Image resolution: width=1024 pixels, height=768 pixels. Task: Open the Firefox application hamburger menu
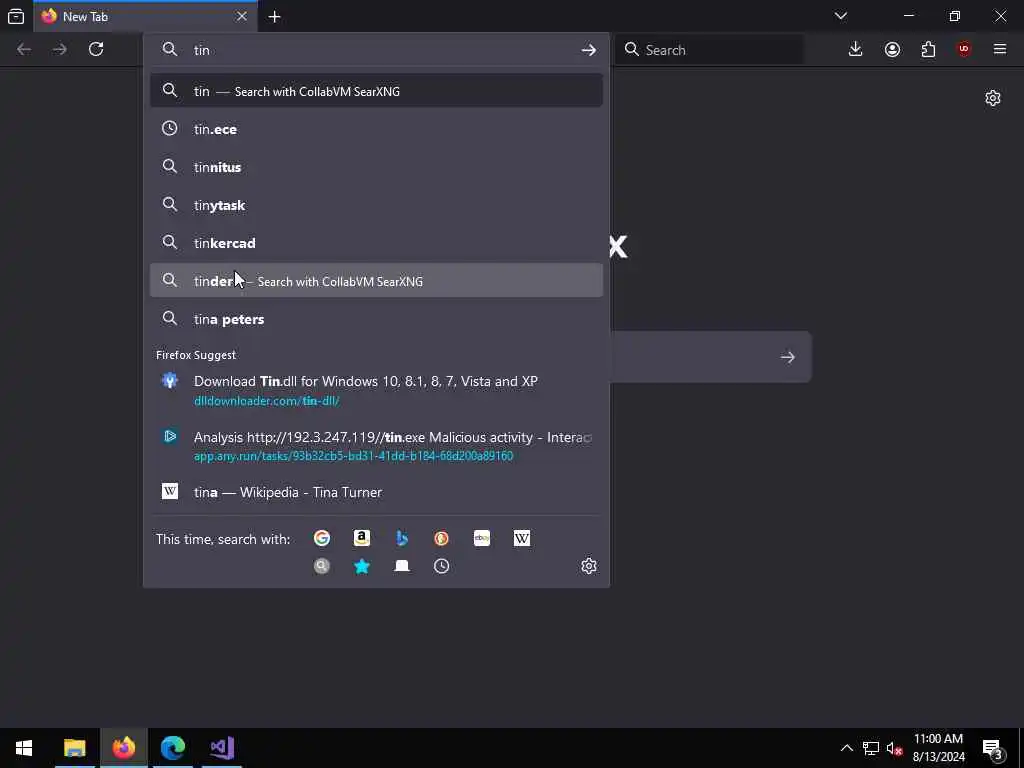(x=1000, y=49)
